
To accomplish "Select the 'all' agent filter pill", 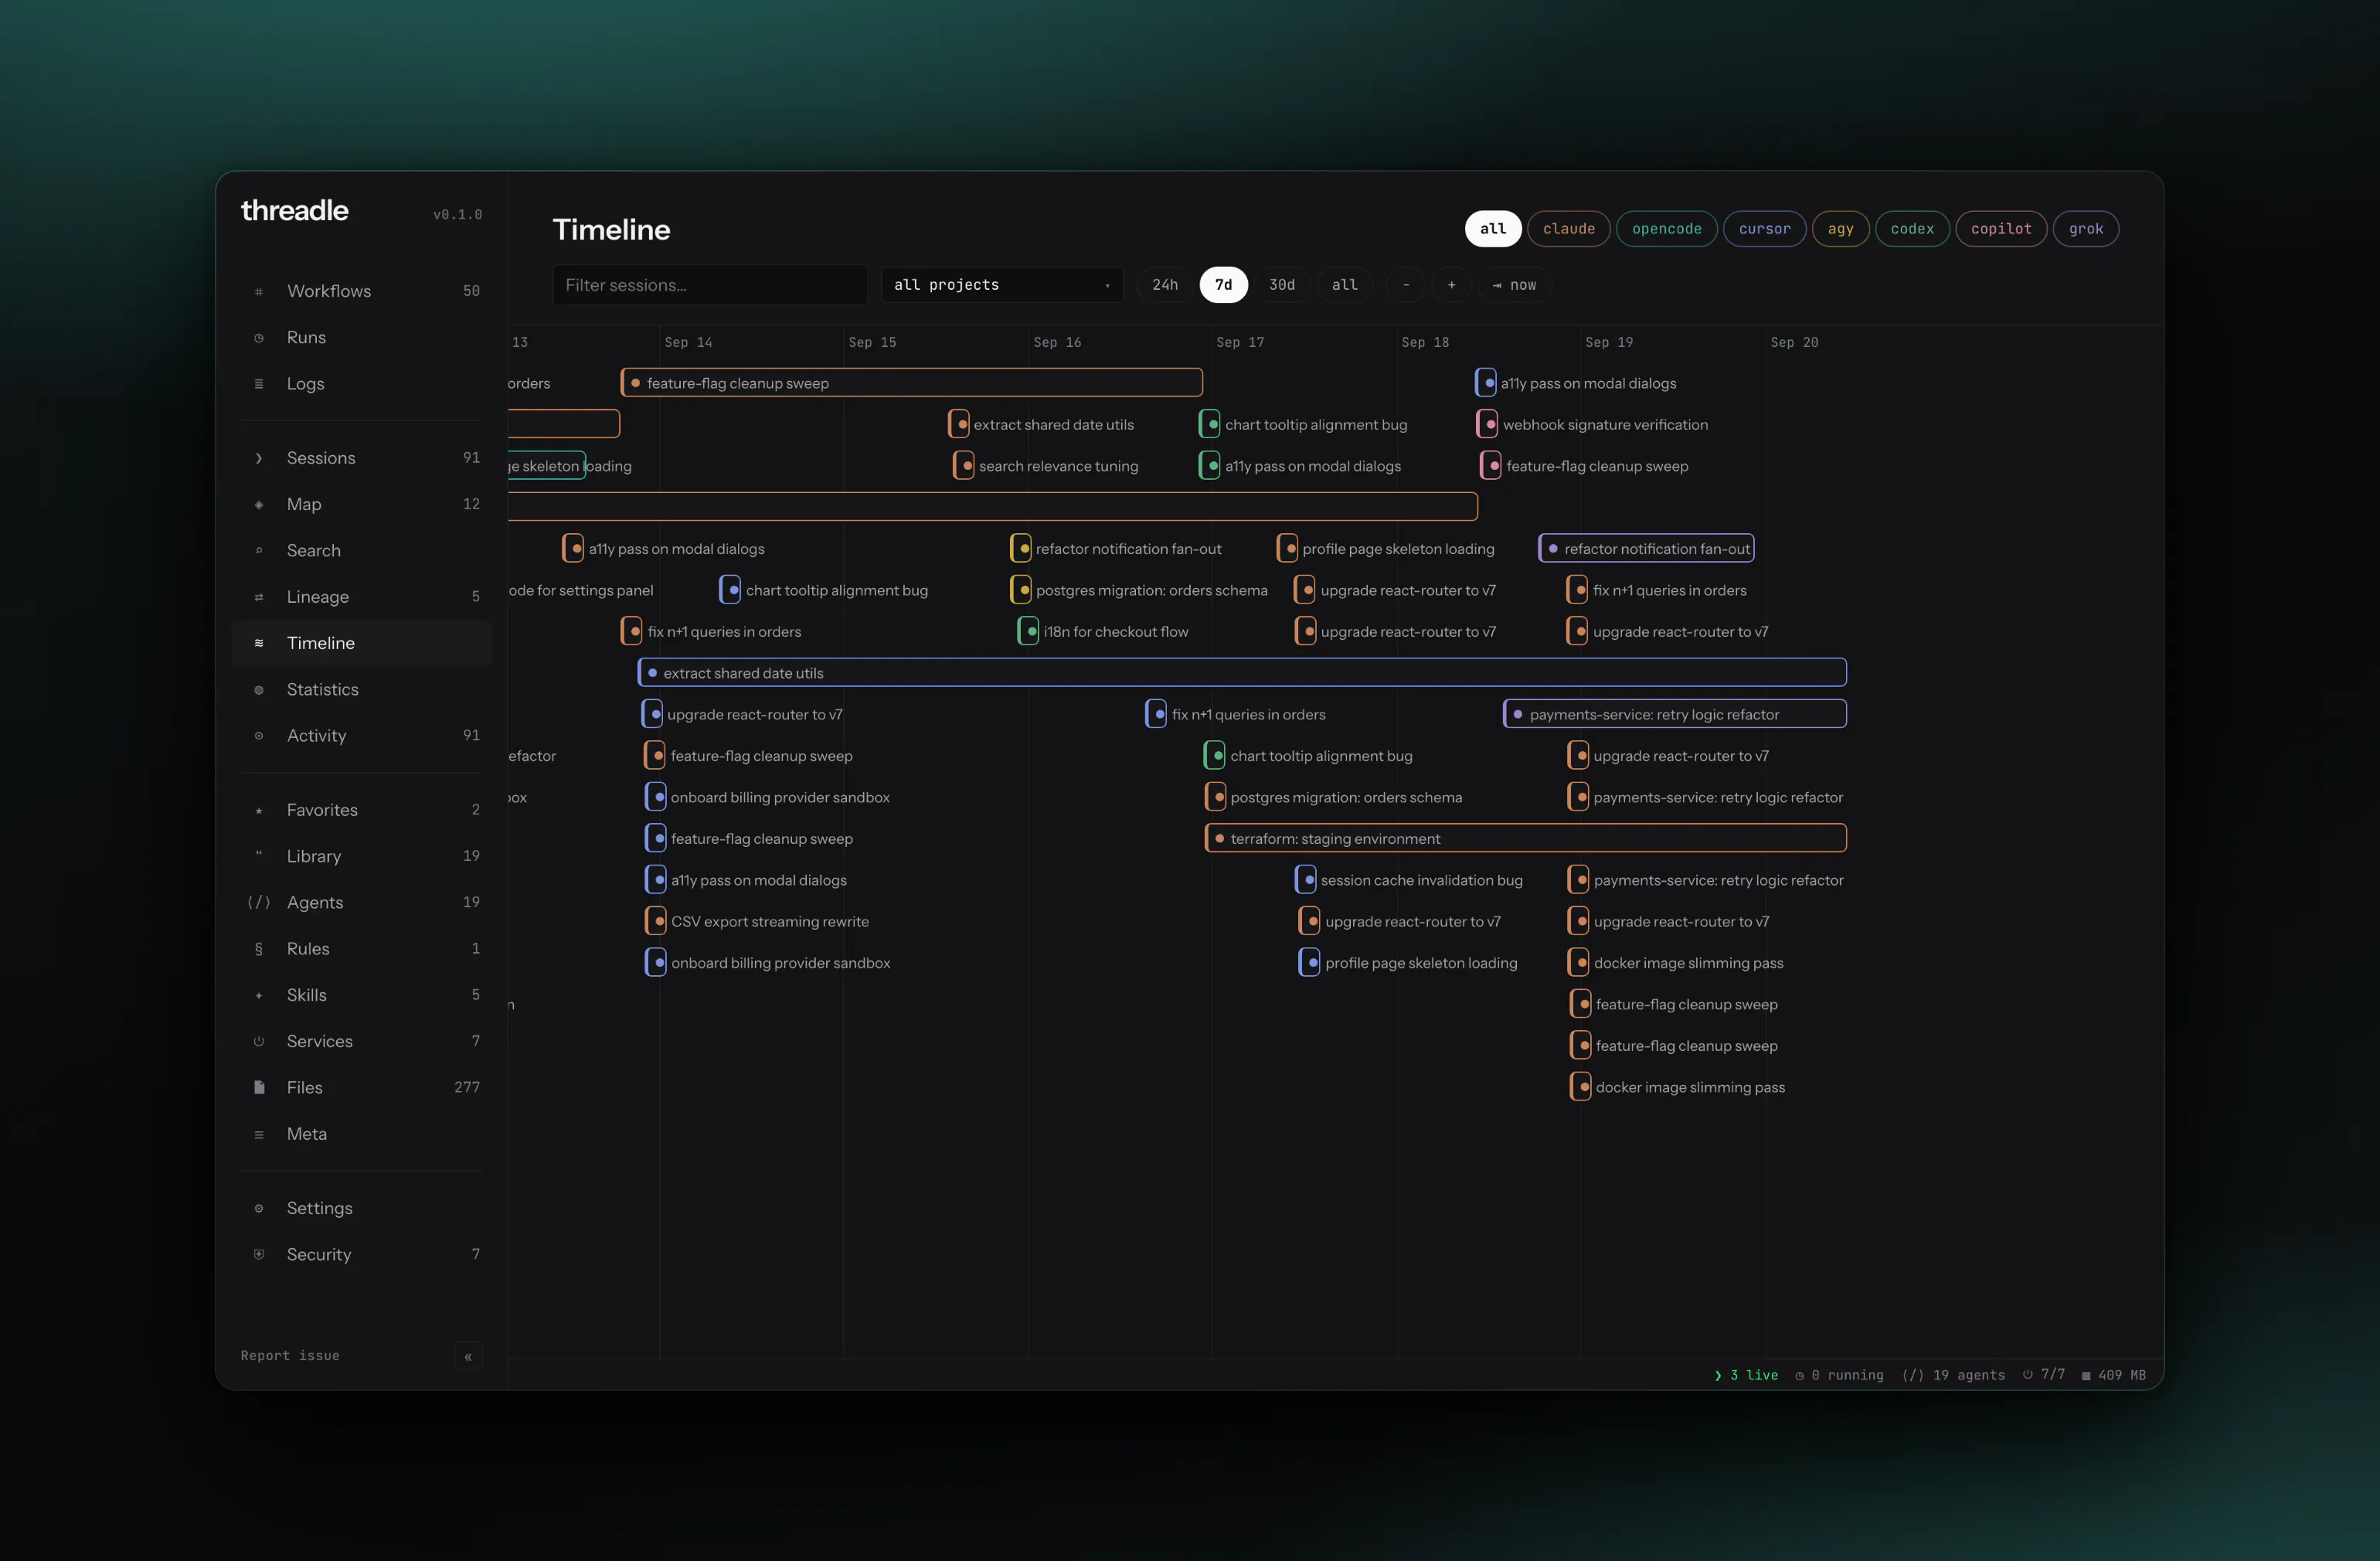I will click(x=1493, y=229).
